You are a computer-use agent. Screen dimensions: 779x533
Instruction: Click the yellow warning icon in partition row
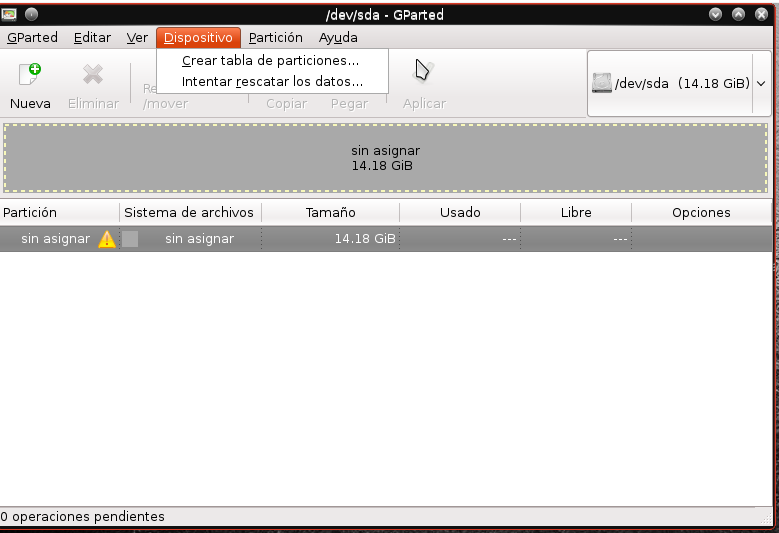(x=107, y=239)
